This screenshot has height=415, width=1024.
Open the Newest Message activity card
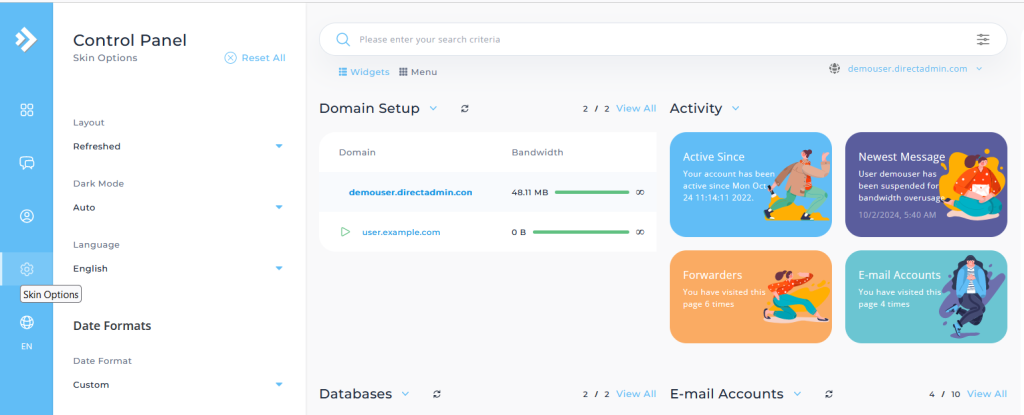pyautogui.click(x=925, y=184)
